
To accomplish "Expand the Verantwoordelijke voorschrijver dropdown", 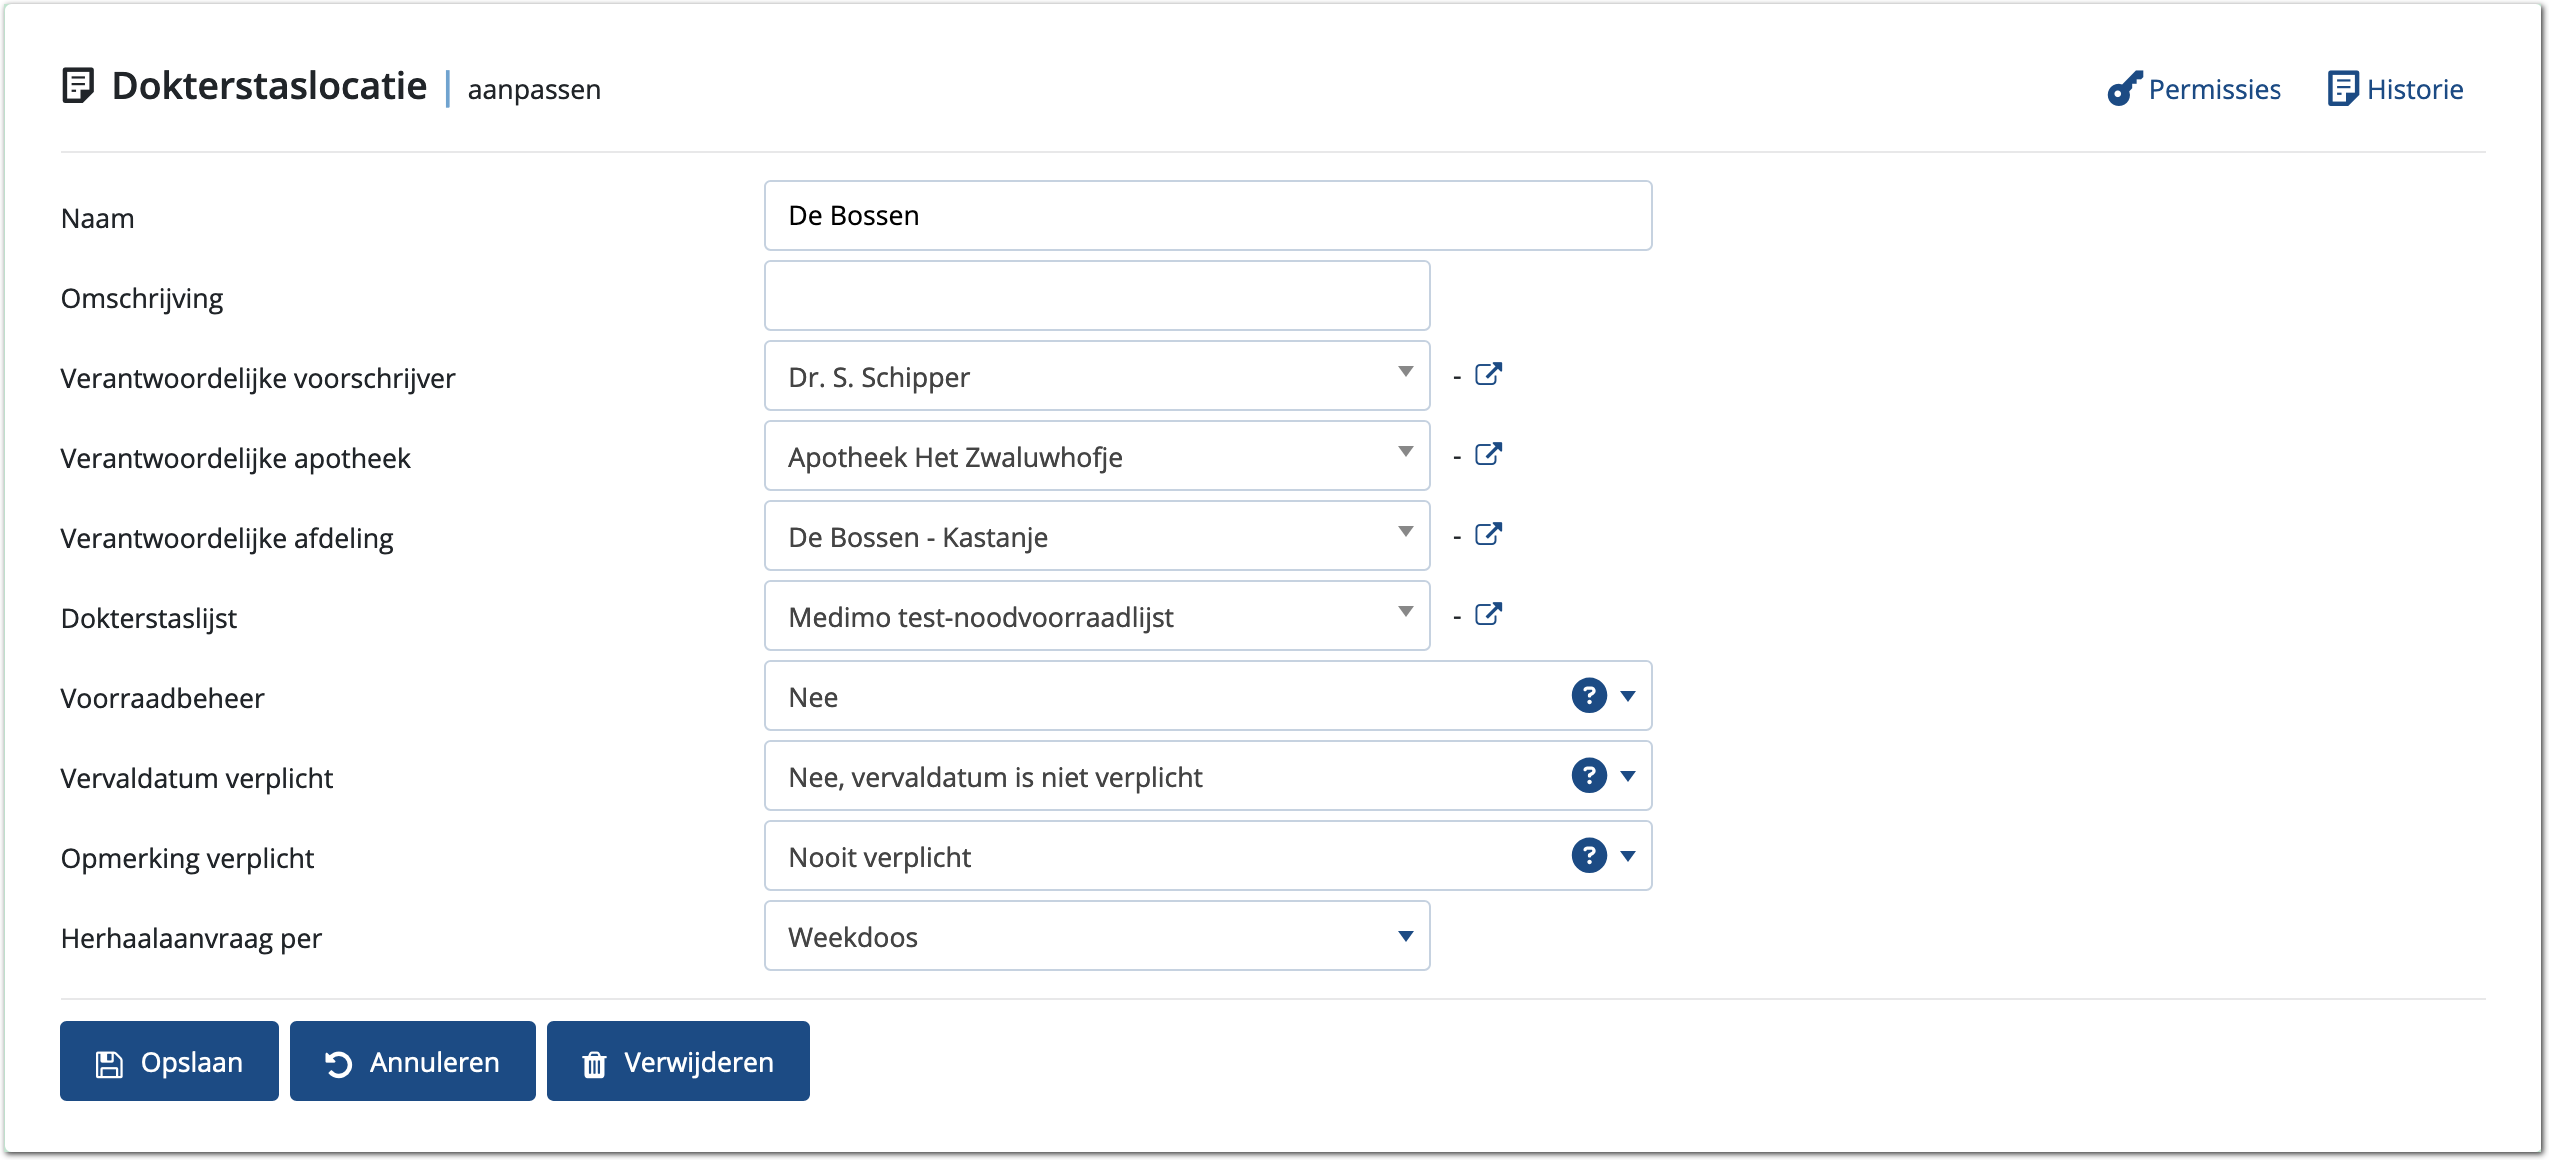I will 1405,373.
